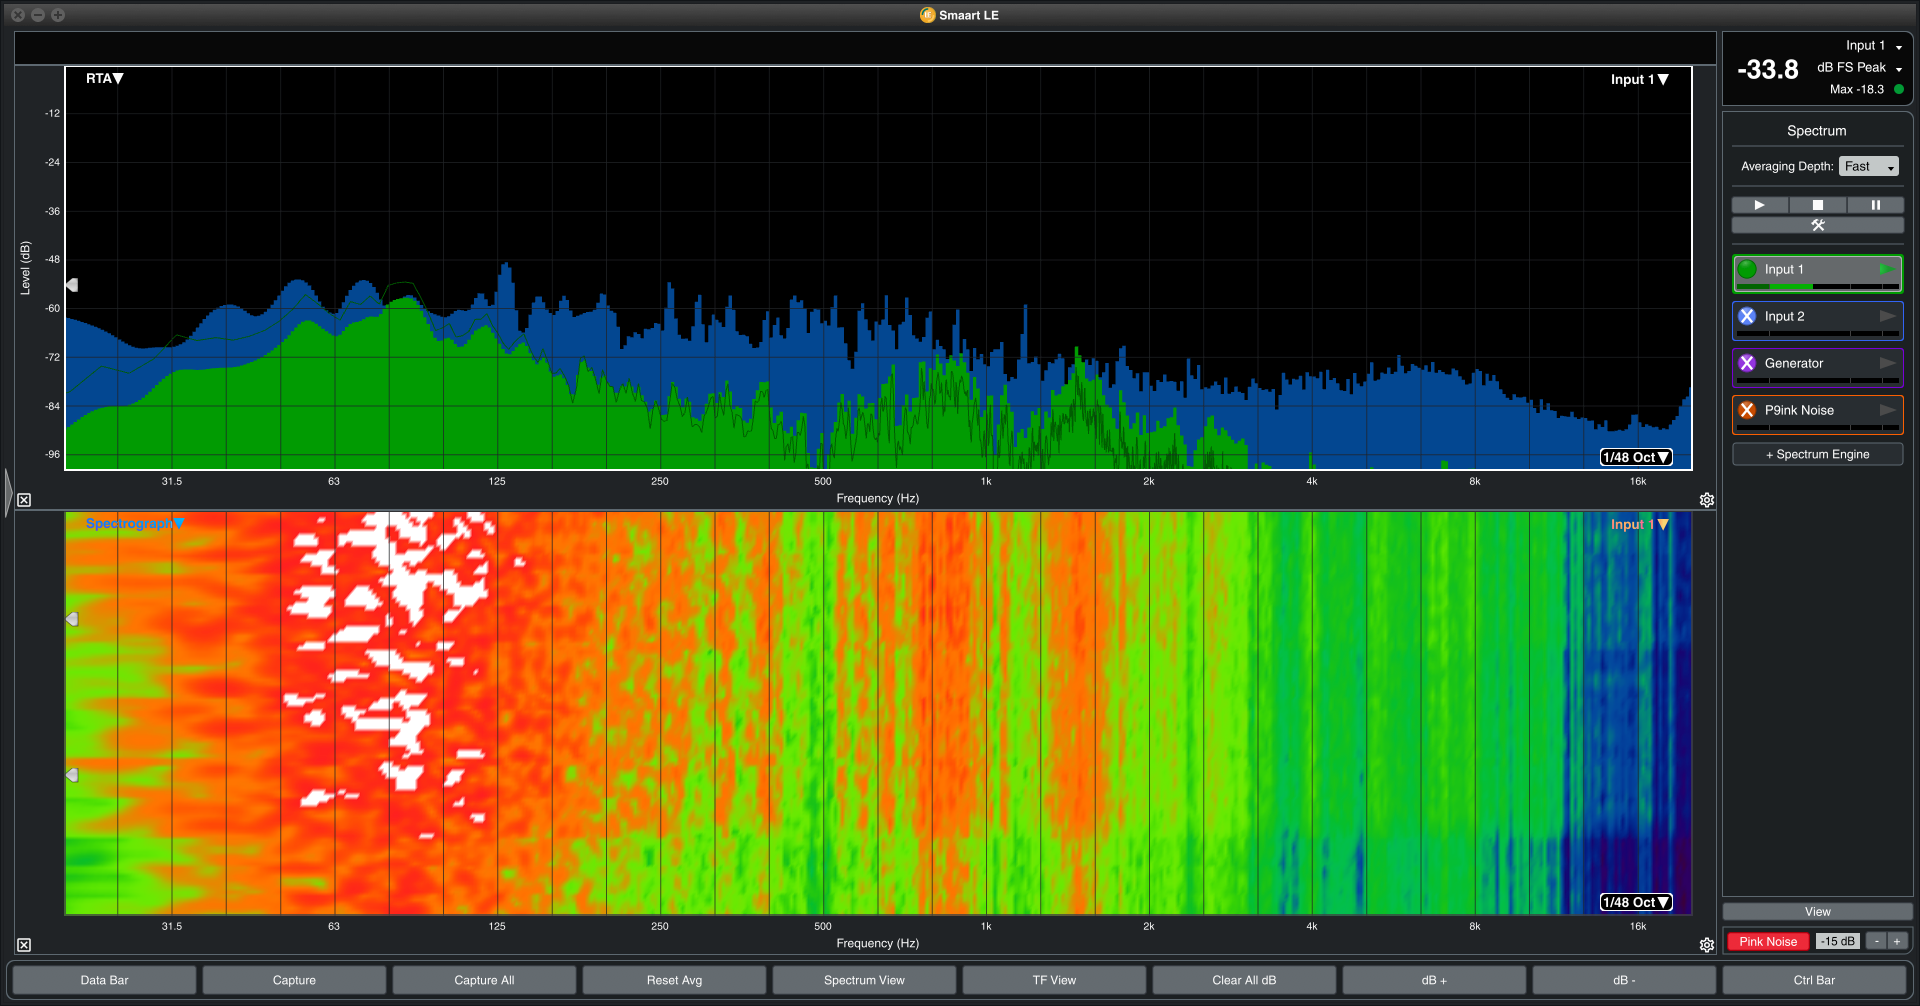Open measurement config via wrench-hammer tools icon
The image size is (1920, 1006).
pos(1818,225)
